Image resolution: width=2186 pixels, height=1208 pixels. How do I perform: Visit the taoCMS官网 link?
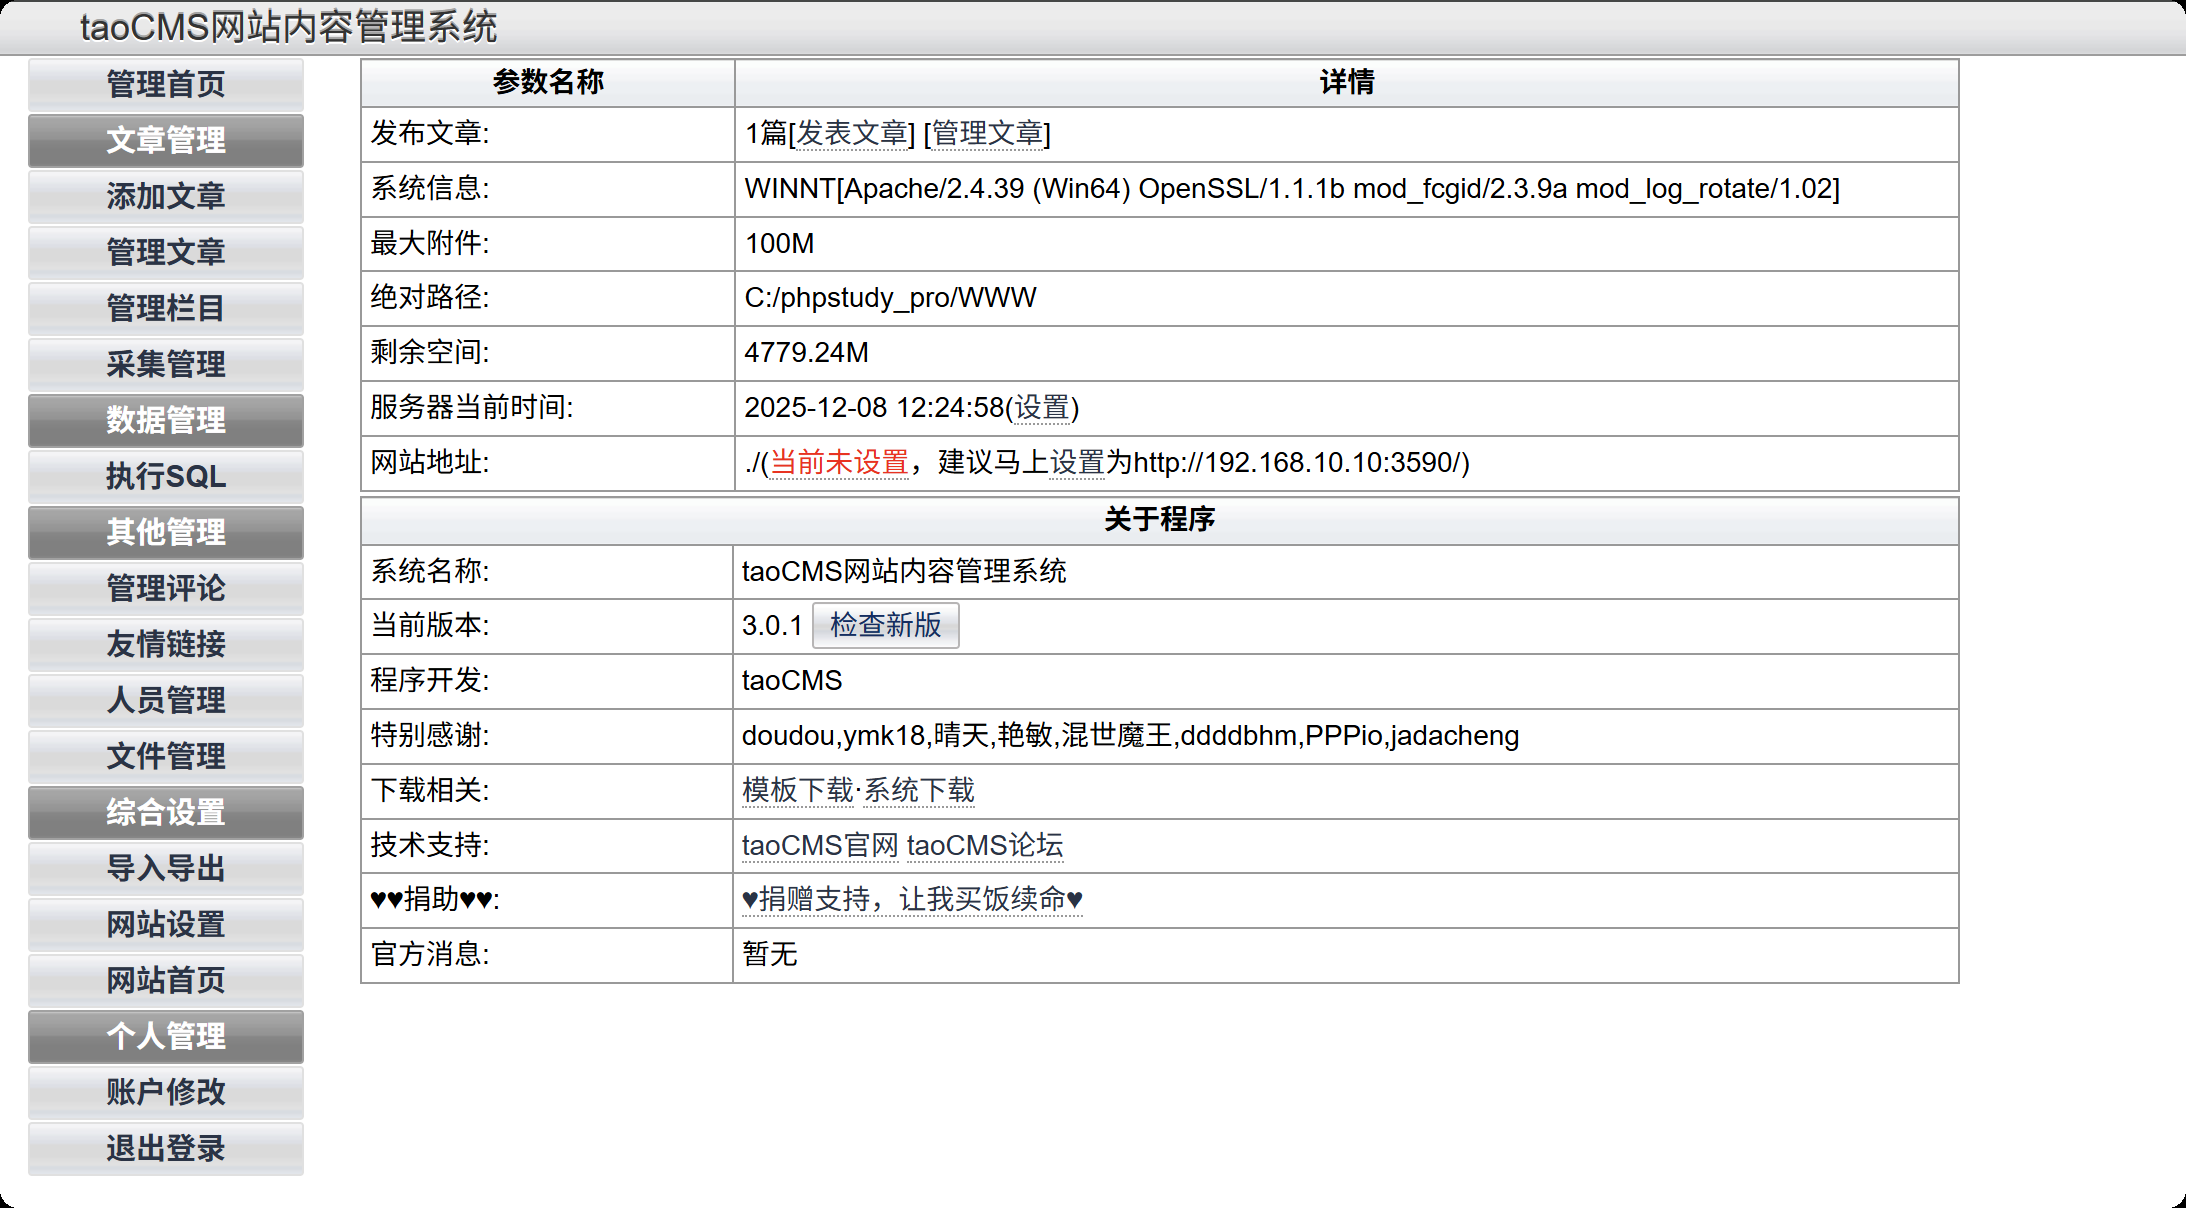pos(820,846)
